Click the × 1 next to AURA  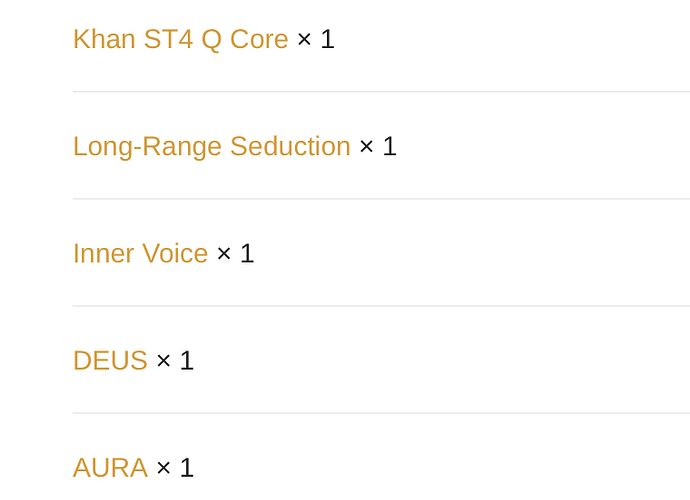(x=176, y=467)
